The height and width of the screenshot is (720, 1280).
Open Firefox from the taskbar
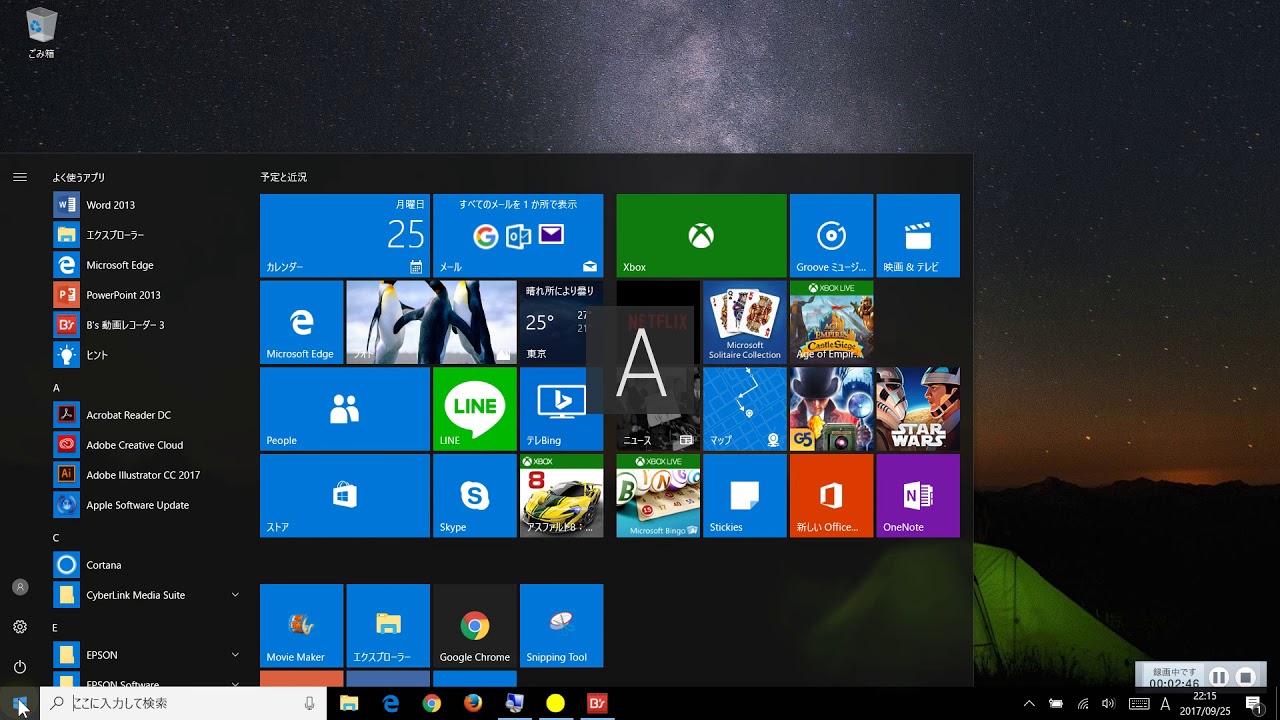(473, 704)
